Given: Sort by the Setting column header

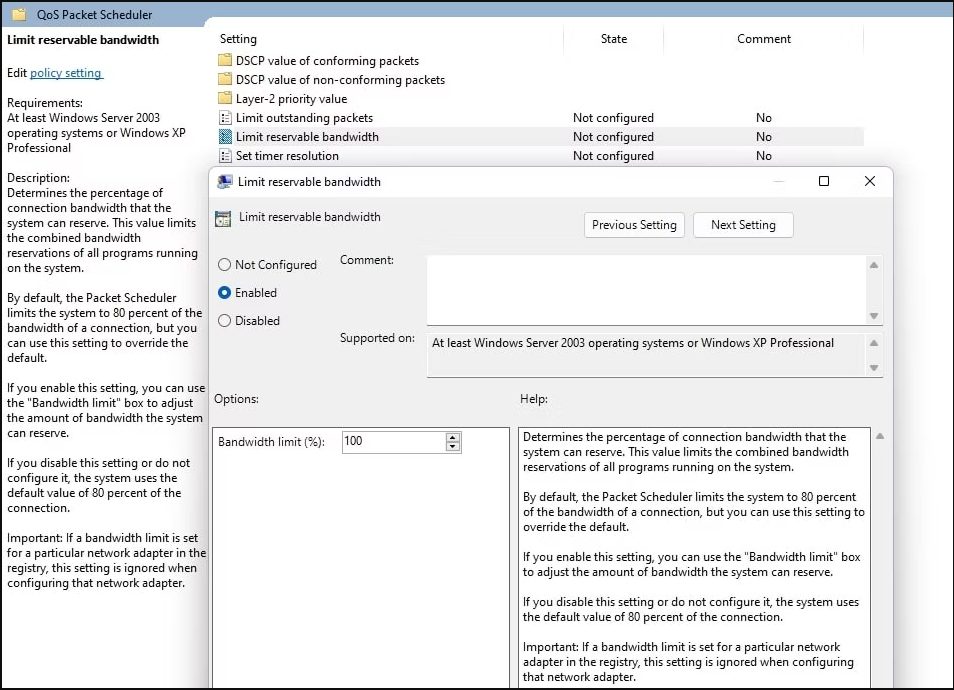Looking at the screenshot, I should (238, 39).
